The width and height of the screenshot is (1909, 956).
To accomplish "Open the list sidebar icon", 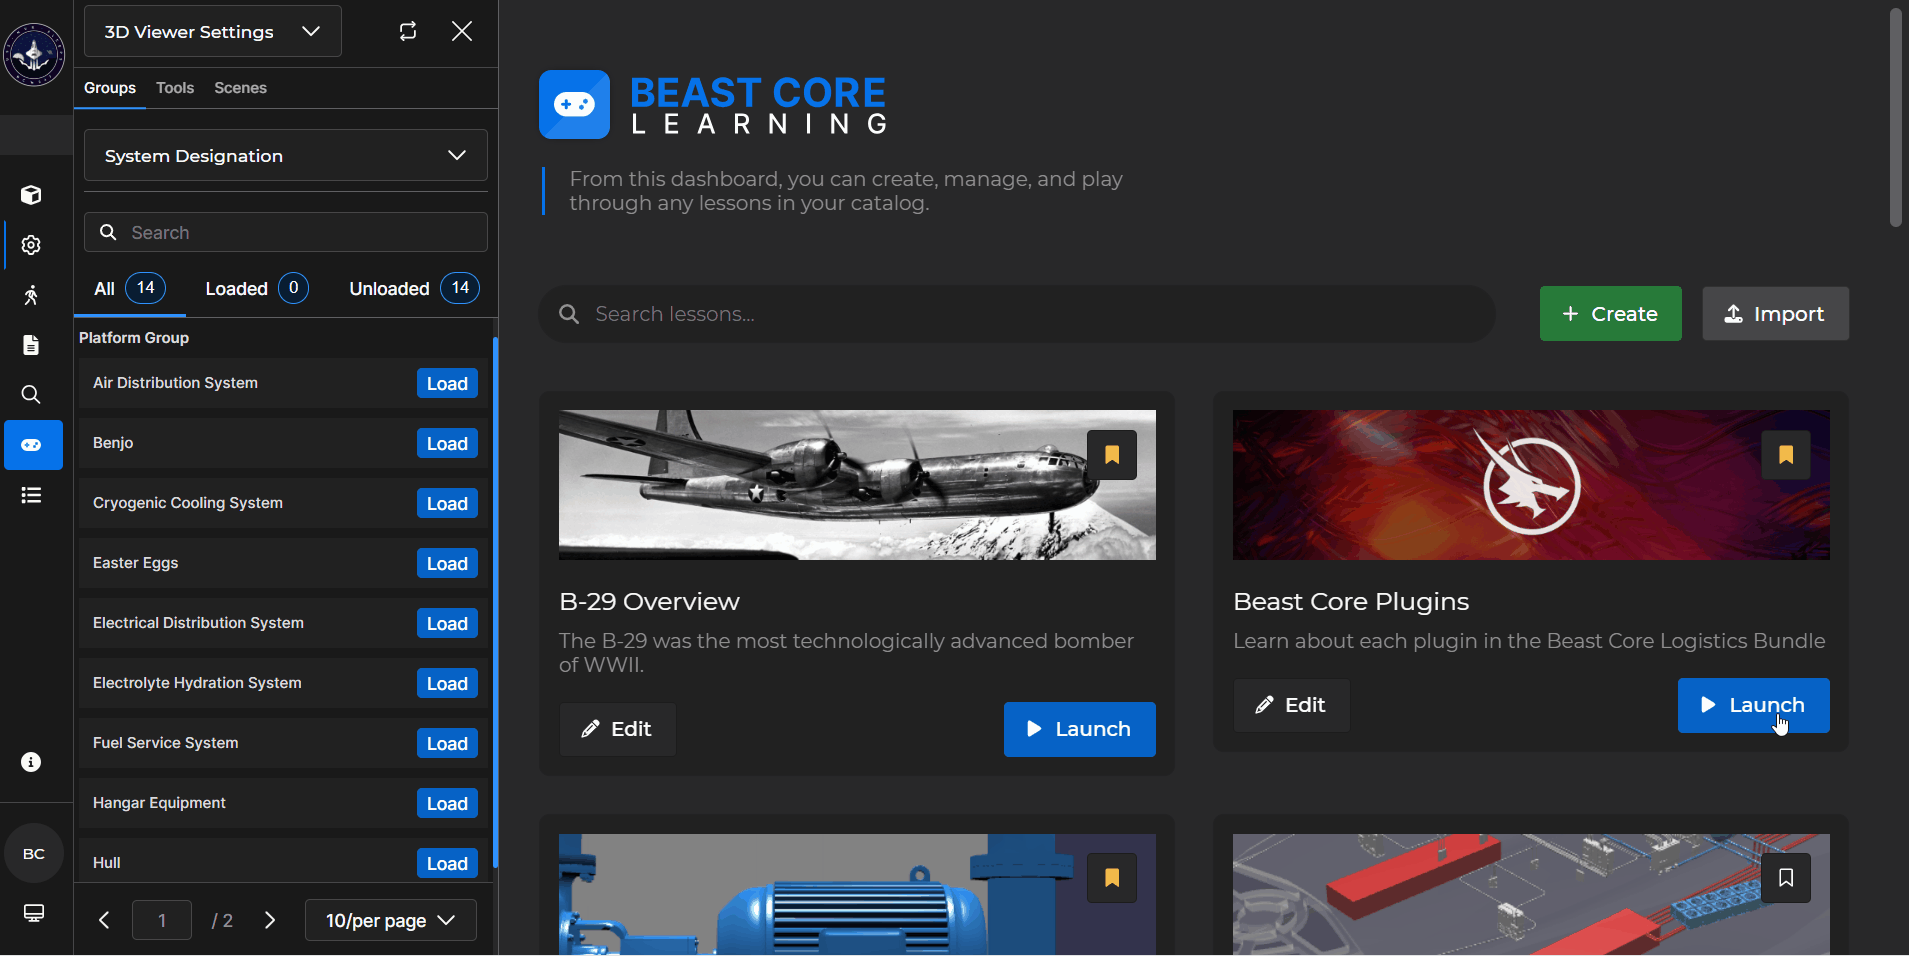I will tap(32, 495).
